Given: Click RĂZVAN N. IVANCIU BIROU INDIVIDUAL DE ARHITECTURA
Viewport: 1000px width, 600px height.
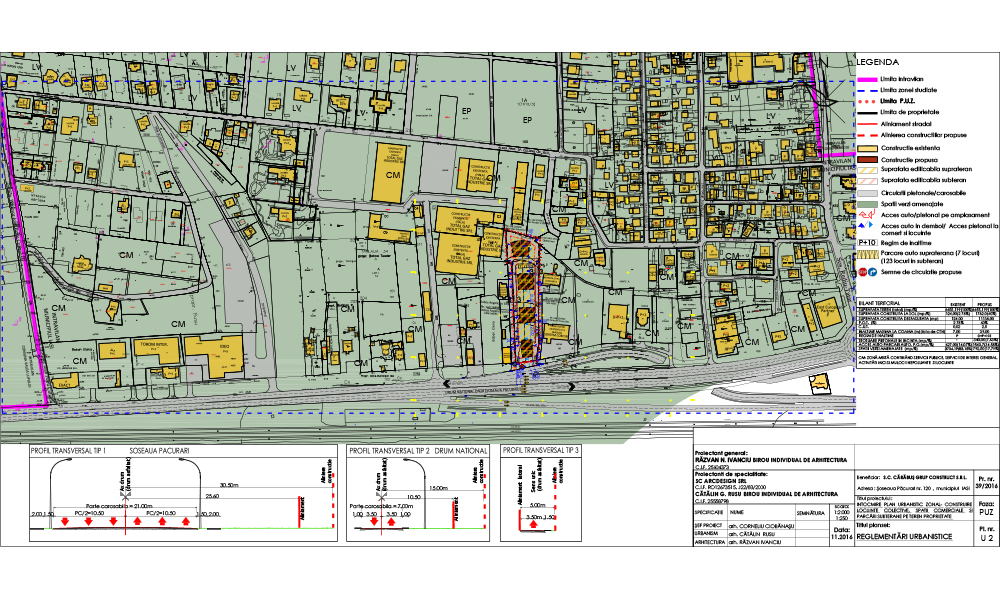Looking at the screenshot, I should pos(771,460).
